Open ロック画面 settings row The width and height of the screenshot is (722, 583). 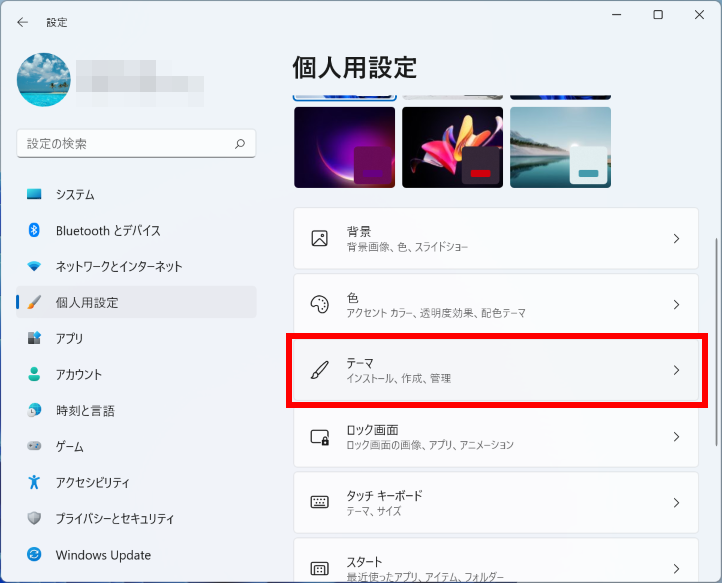[x=496, y=437]
